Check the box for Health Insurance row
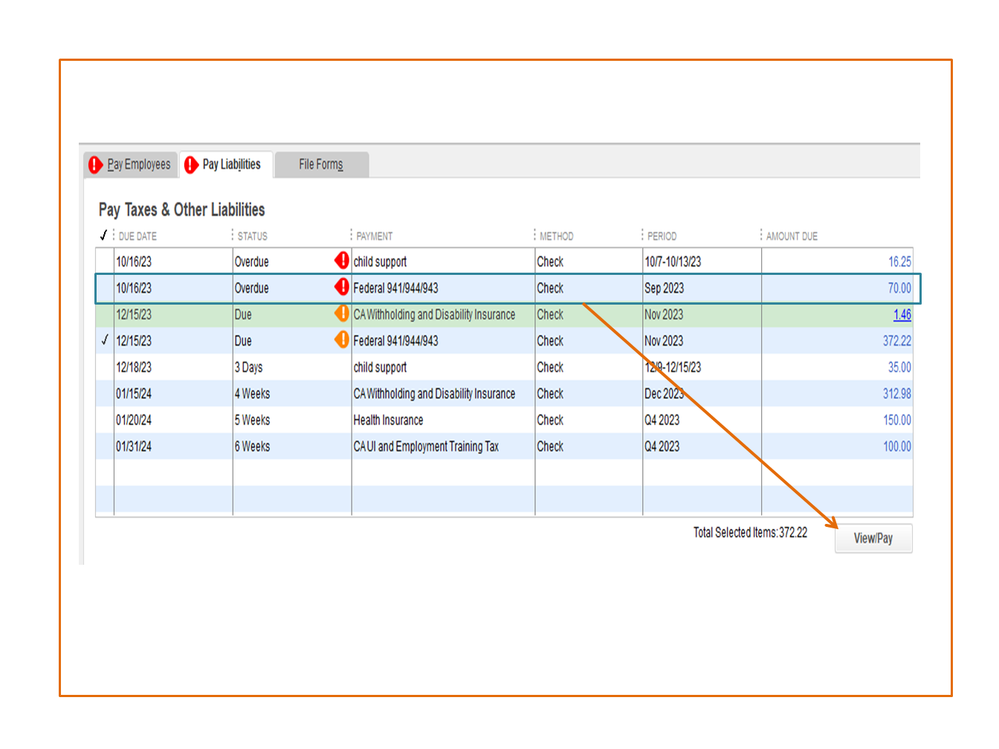Viewport: 999px width, 749px height. pos(104,420)
